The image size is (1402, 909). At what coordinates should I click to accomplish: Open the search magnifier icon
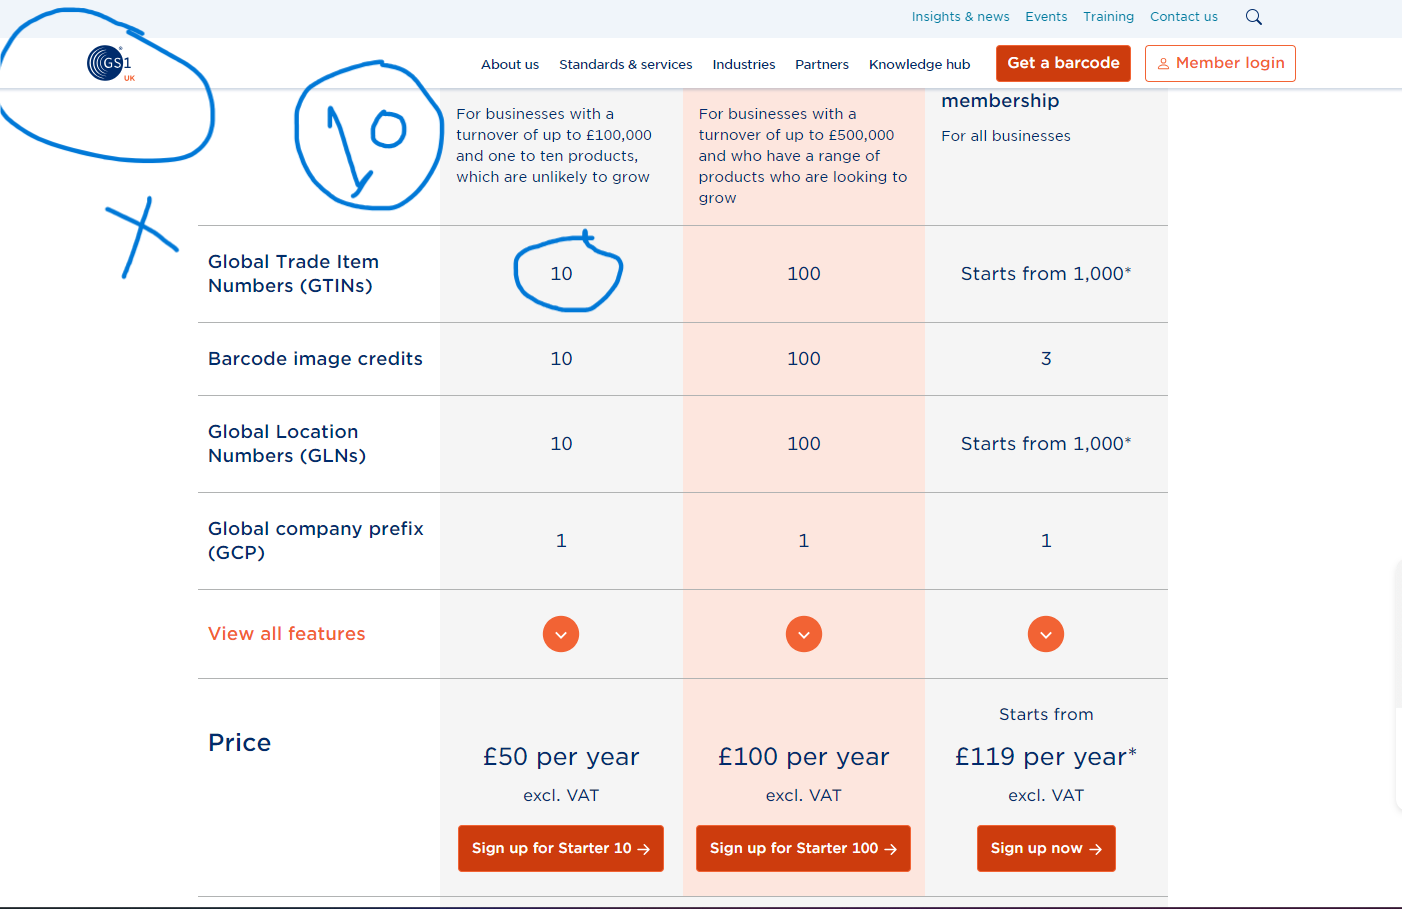(x=1254, y=17)
